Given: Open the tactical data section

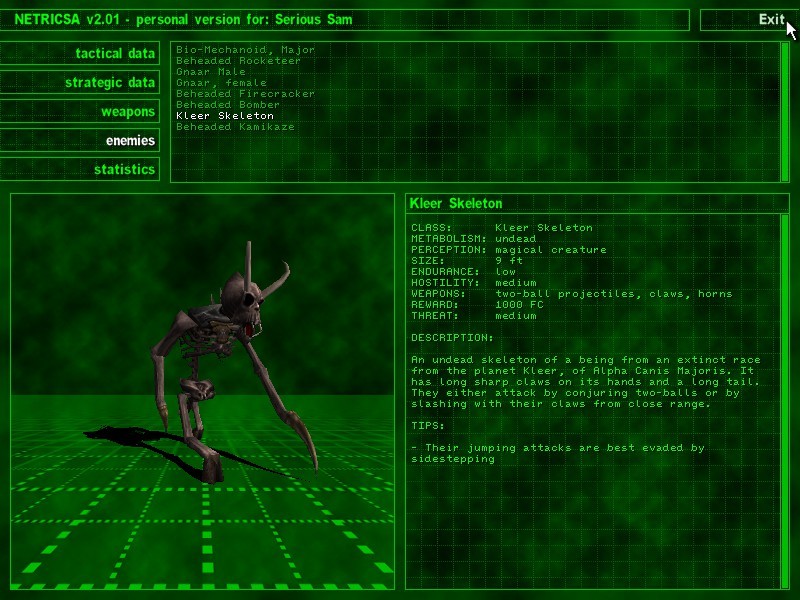Looking at the screenshot, I should (x=80, y=53).
